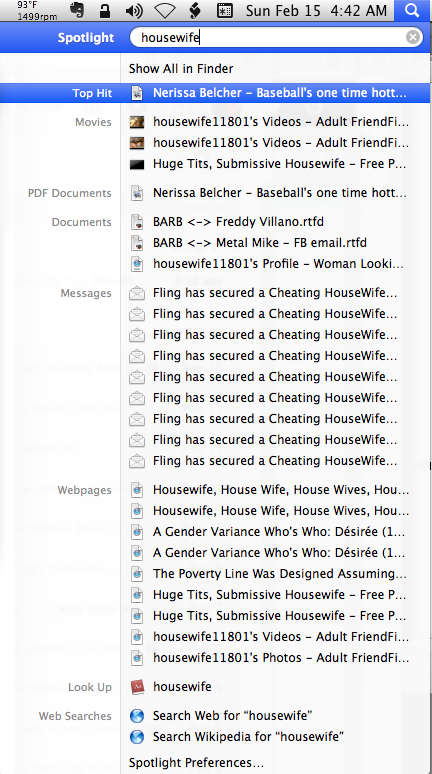The image size is (432, 774).
Task: Open Nerissa Belcher result under PDF Documents
Action: (x=279, y=193)
